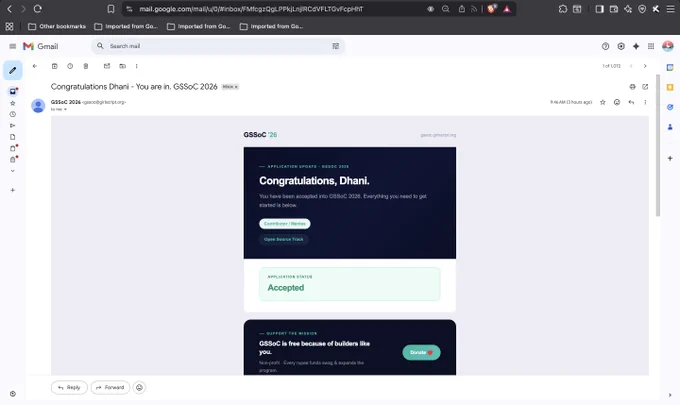680x405 pixels.
Task: Open Gmail support help icon
Action: 605,46
